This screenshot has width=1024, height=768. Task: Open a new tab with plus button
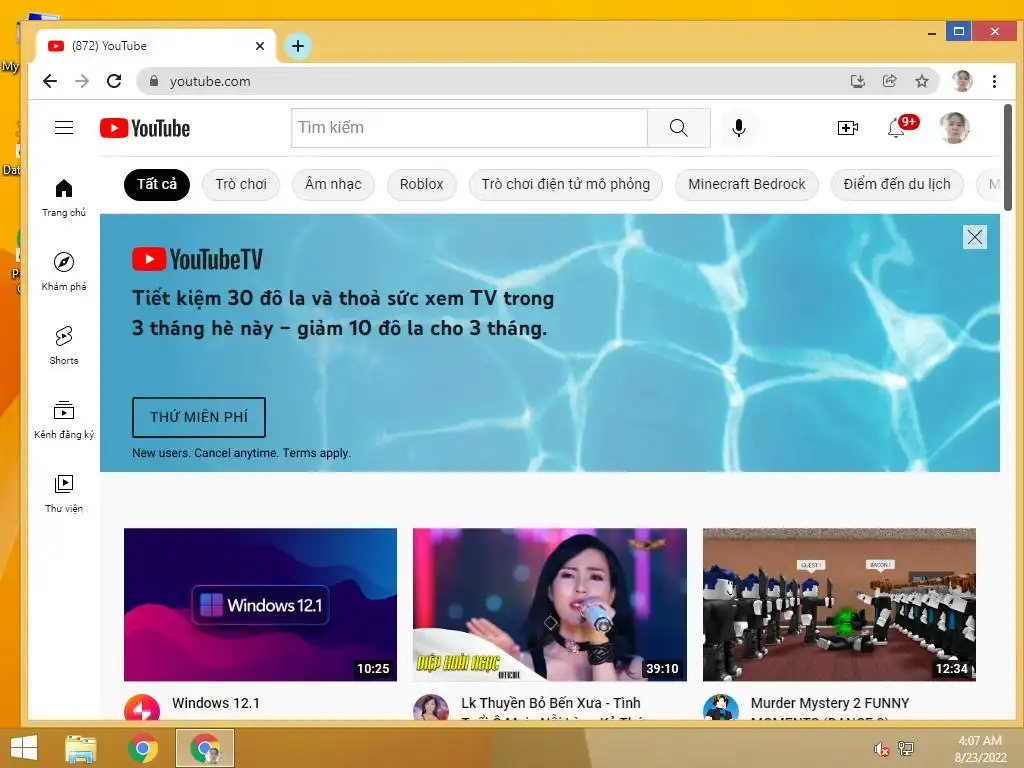[298, 46]
